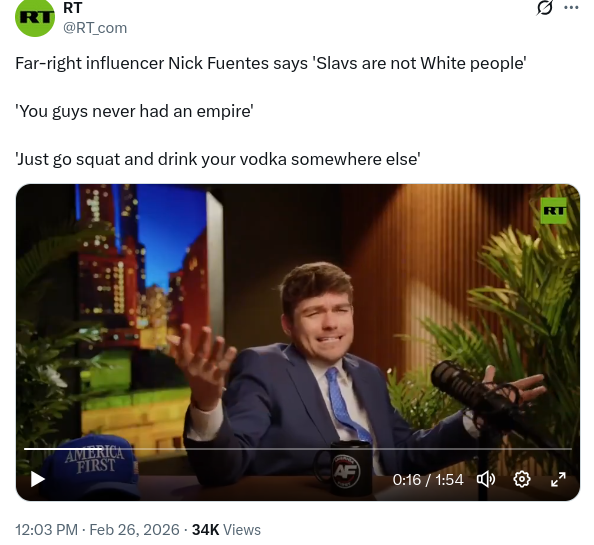
Task: Expand video to fullscreen
Action: coord(558,479)
